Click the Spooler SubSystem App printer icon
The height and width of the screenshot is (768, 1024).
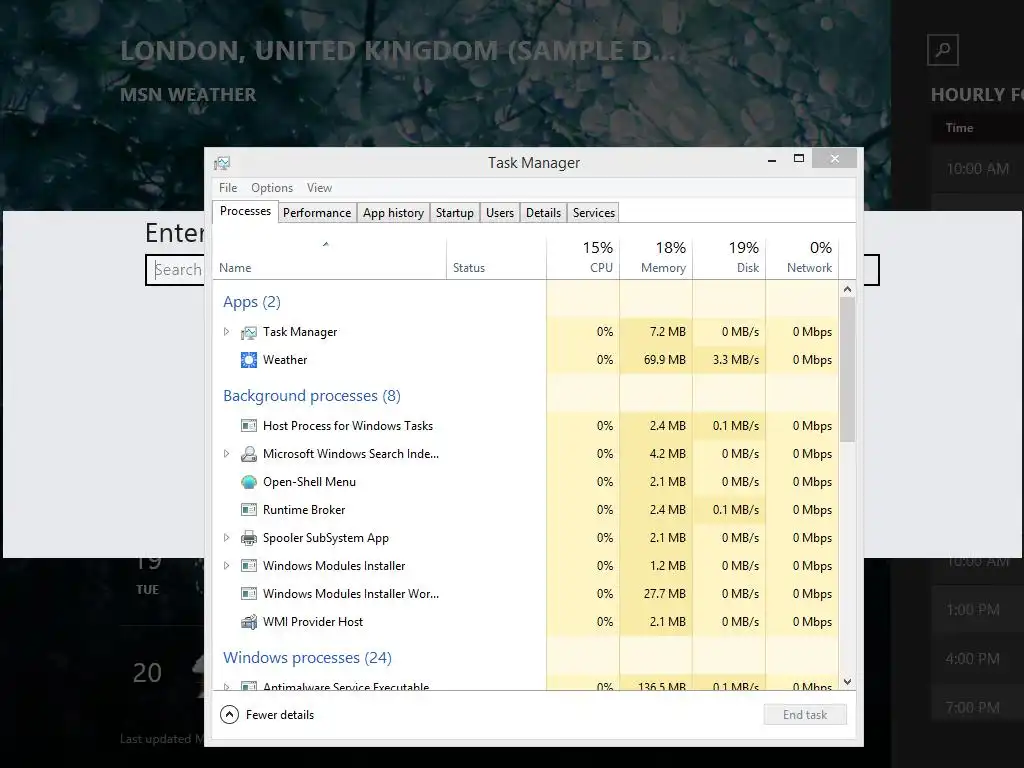click(249, 538)
